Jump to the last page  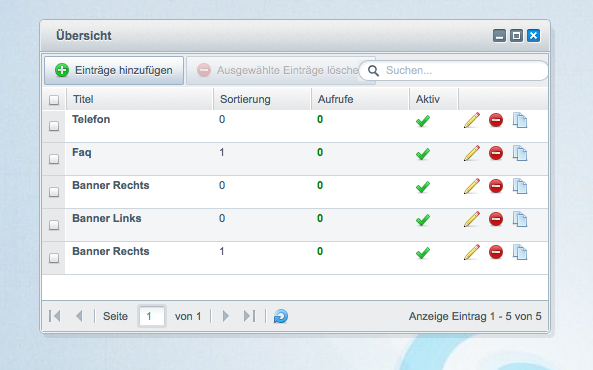250,316
